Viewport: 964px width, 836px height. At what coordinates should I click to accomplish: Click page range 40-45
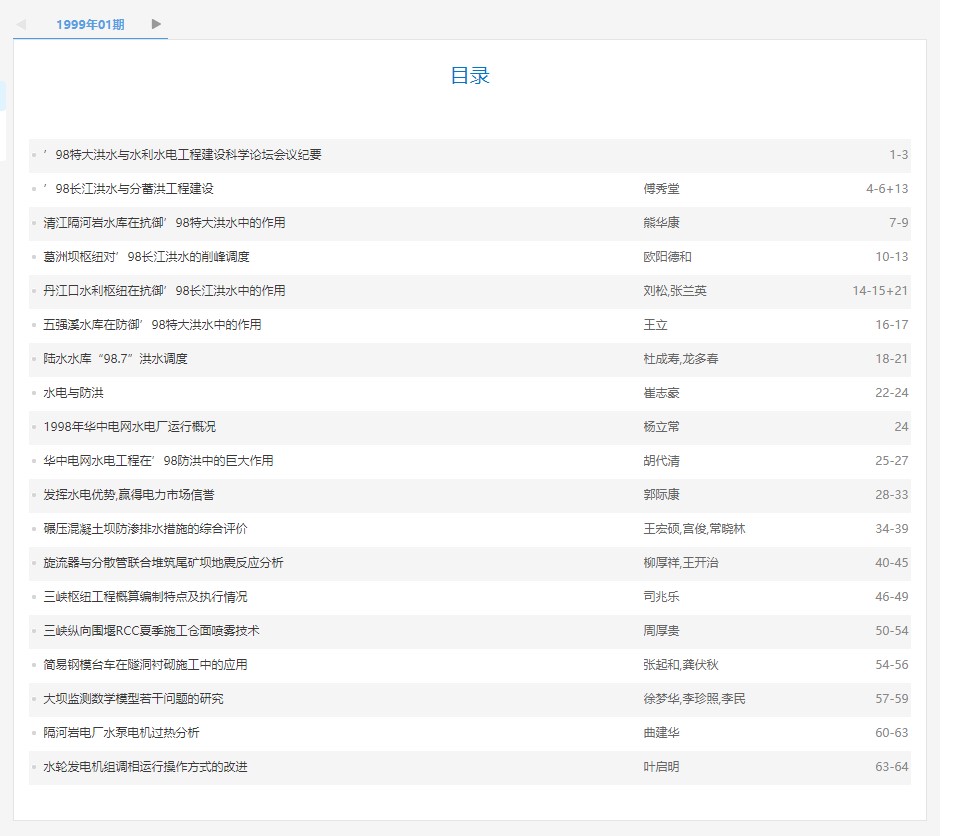[892, 562]
